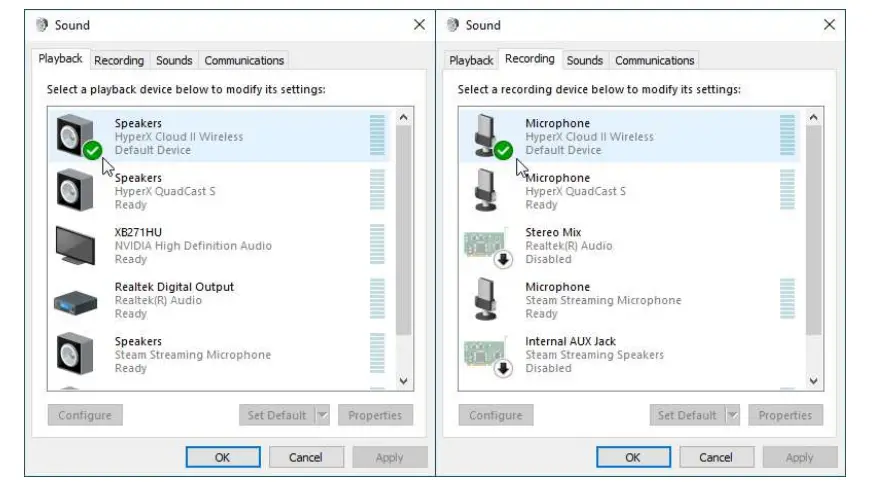
Task: Pick the Realtek Digital Output device icon
Action: pos(76,303)
